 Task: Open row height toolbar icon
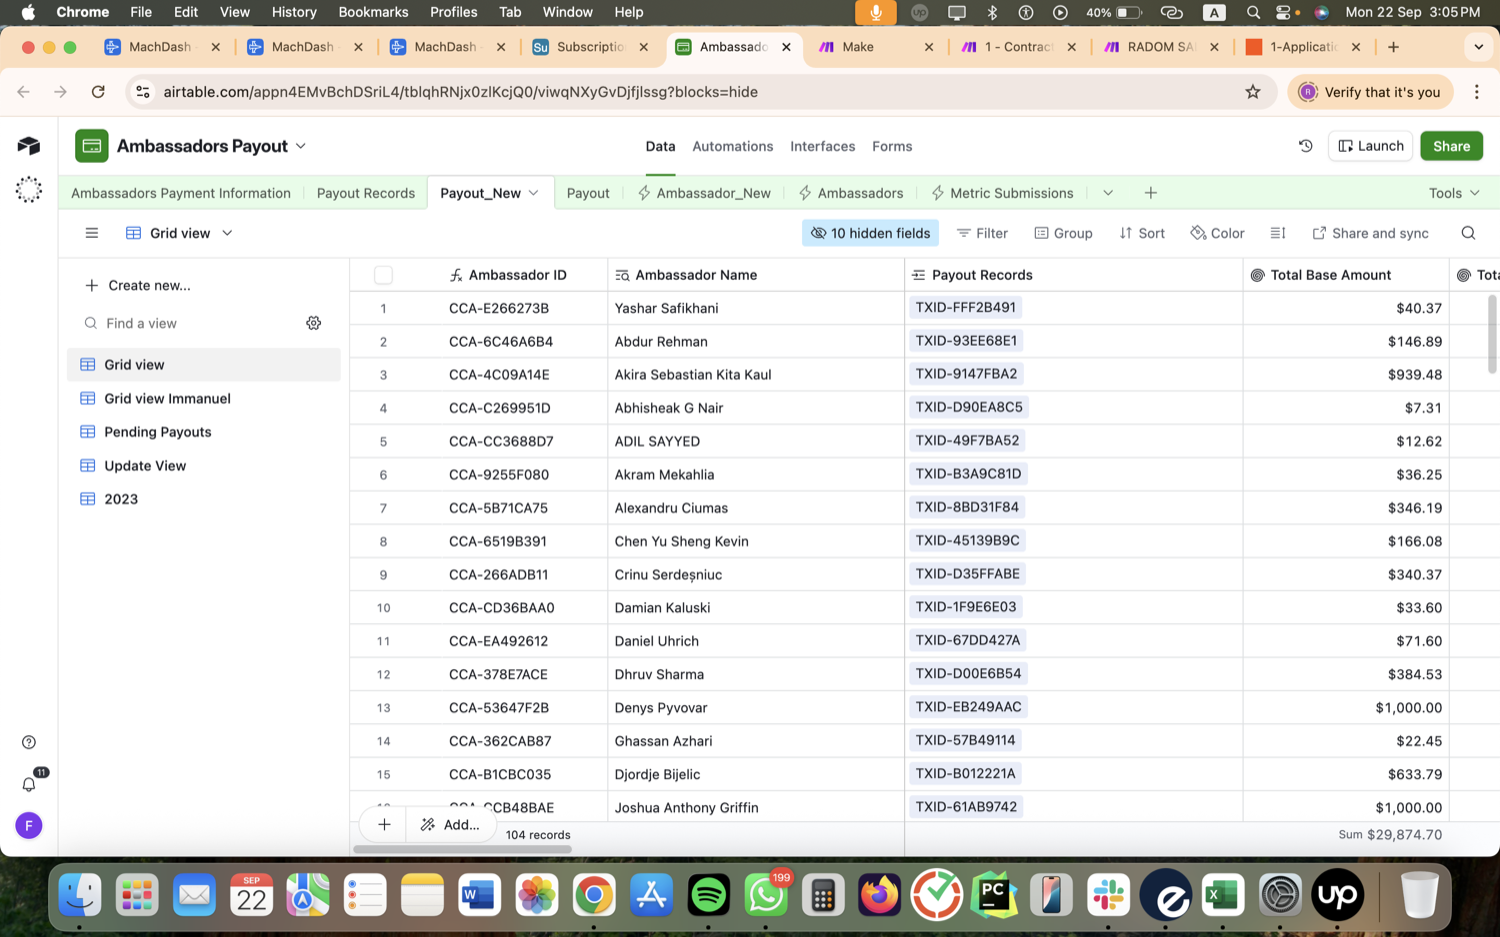[x=1278, y=233]
